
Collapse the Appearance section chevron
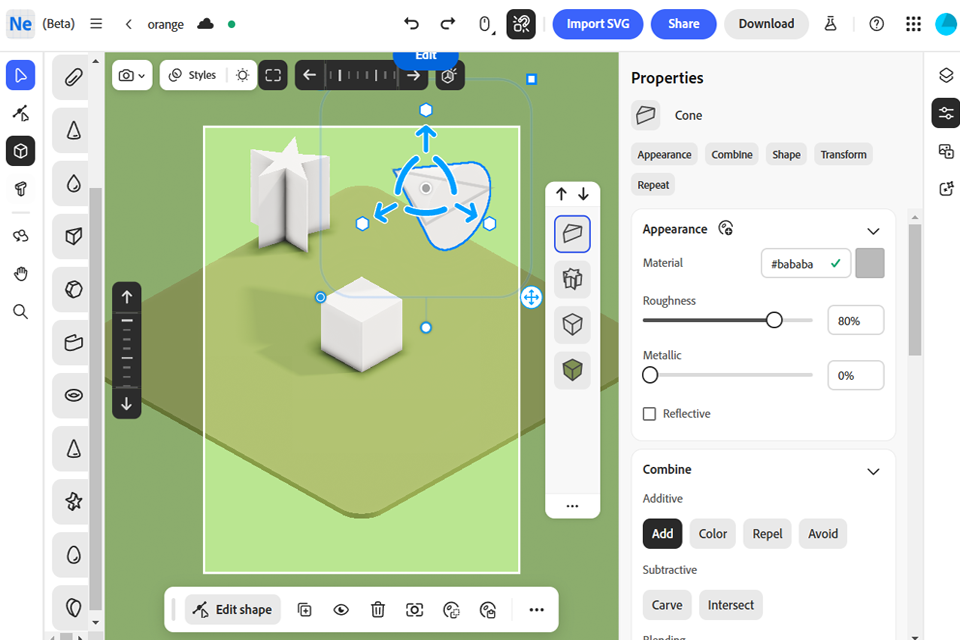[x=873, y=231]
